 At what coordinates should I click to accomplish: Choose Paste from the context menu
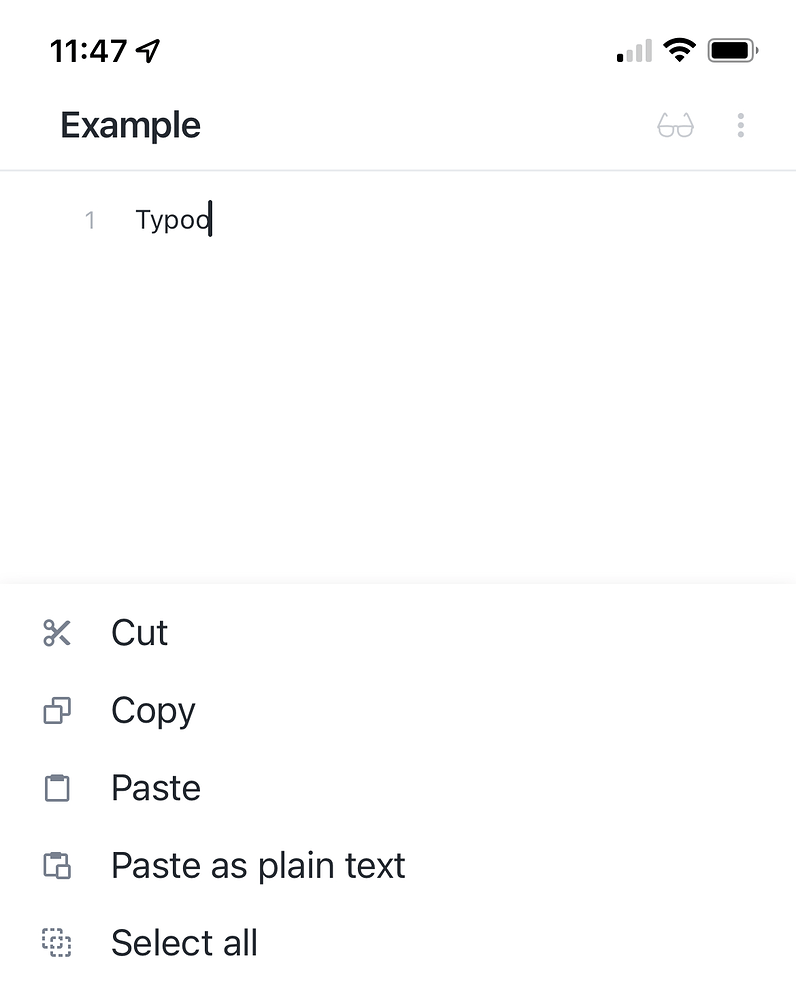pyautogui.click(x=156, y=788)
